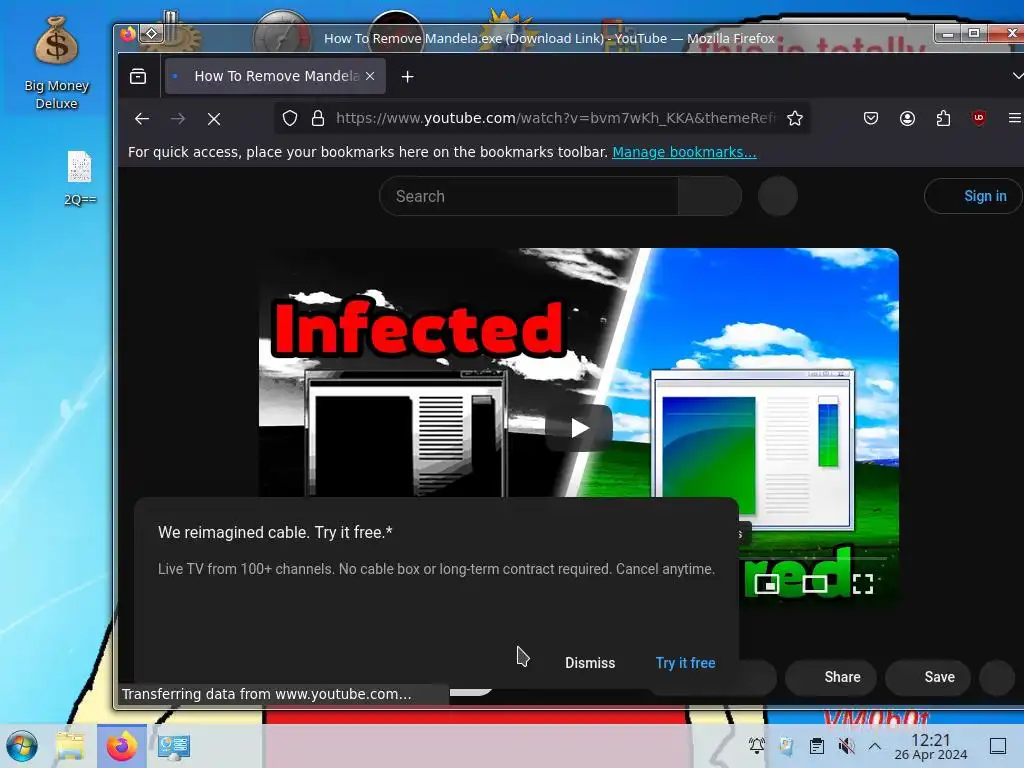The height and width of the screenshot is (768, 1024).
Task: Open the clock showing 12:21
Action: [x=931, y=746]
